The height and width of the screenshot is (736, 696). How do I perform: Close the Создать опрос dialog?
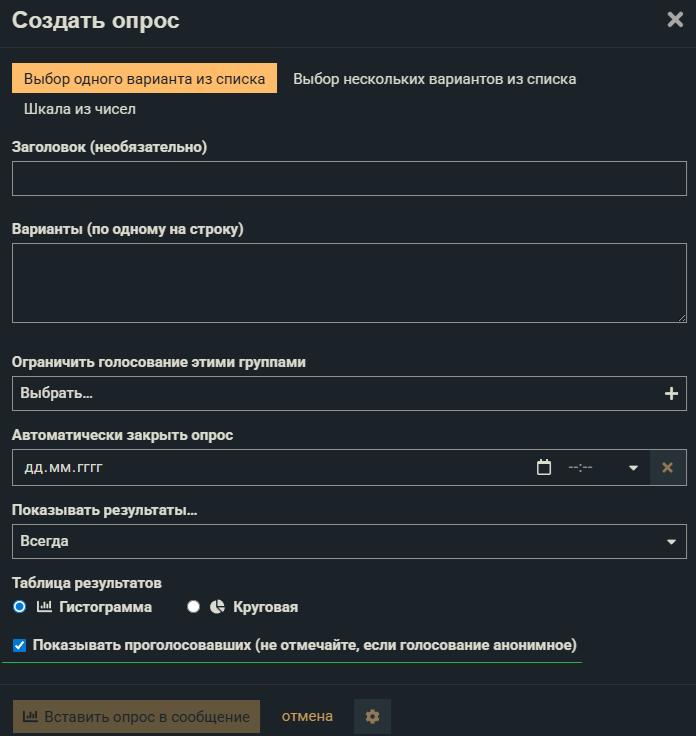tap(675, 19)
